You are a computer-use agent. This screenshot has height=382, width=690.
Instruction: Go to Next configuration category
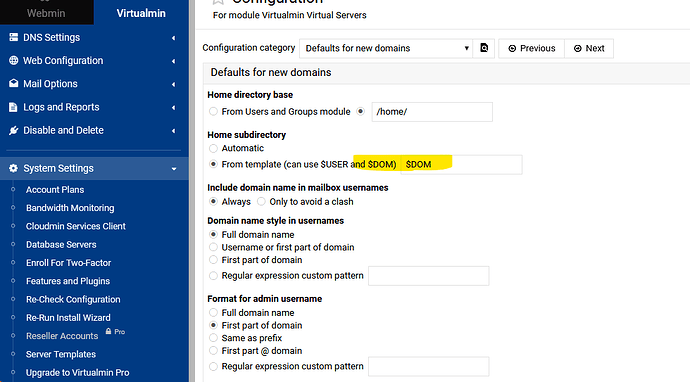click(589, 48)
